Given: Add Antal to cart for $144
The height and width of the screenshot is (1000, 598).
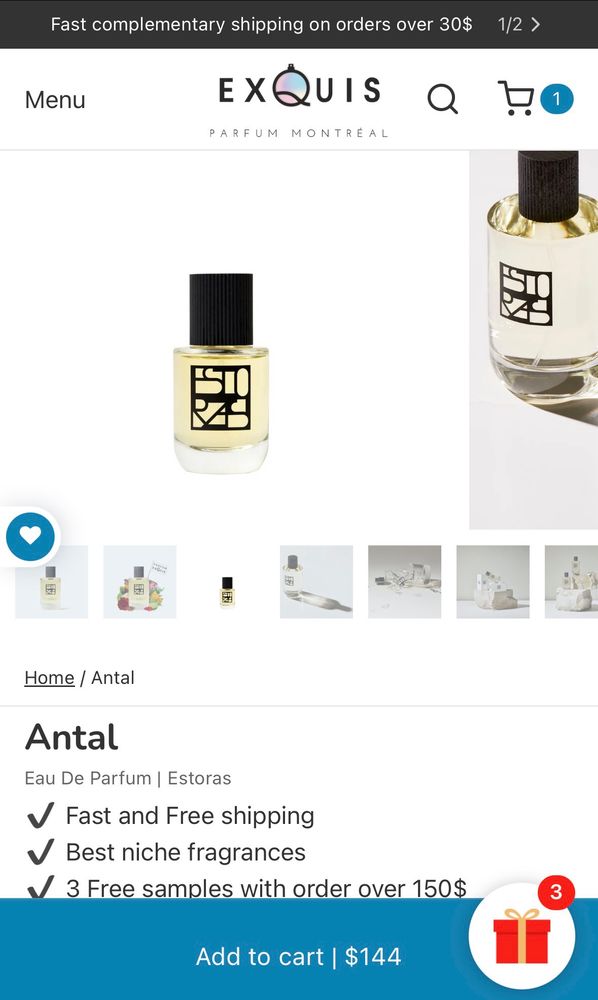Looking at the screenshot, I should tap(298, 956).
